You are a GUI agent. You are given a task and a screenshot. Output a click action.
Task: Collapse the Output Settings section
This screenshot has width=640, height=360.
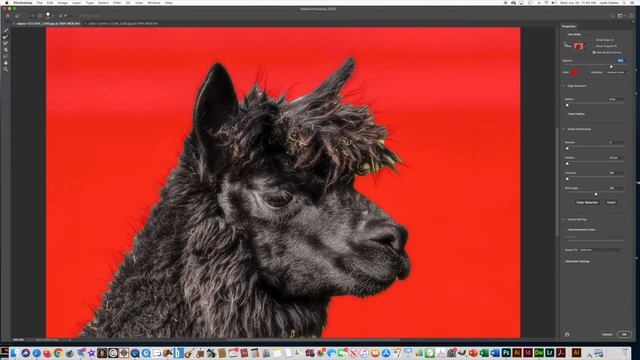pyautogui.click(x=564, y=220)
